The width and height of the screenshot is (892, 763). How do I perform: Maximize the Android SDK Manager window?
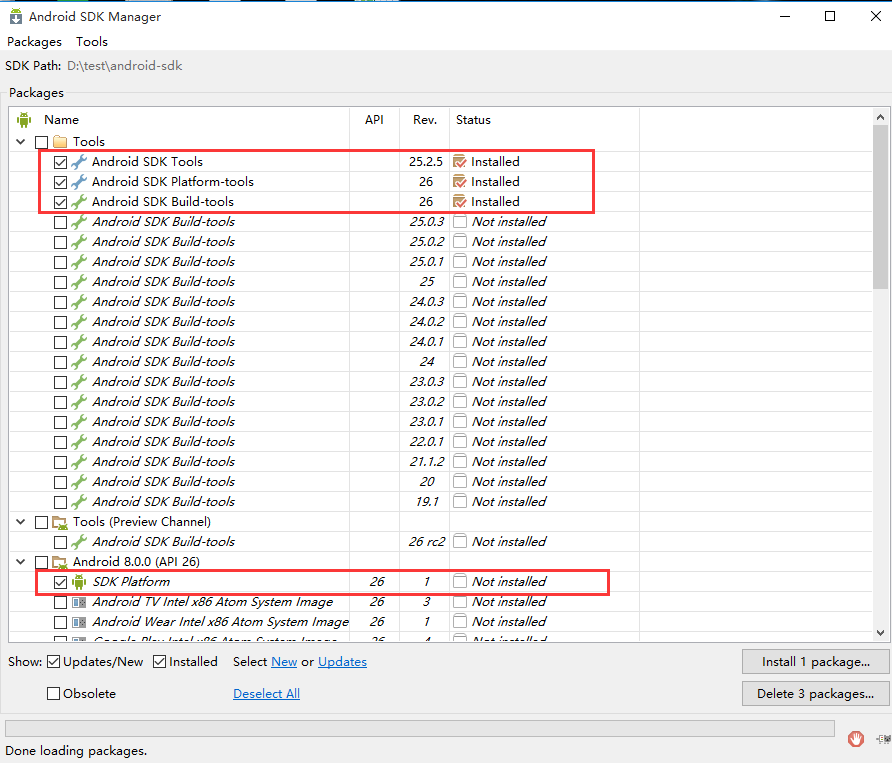click(x=830, y=16)
